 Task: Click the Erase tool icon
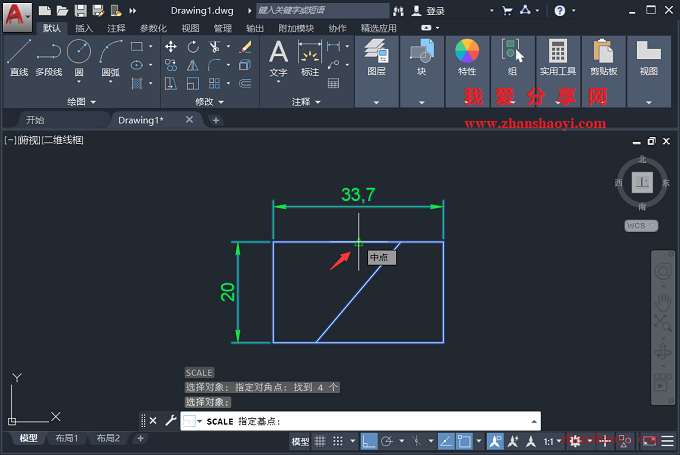tap(245, 46)
